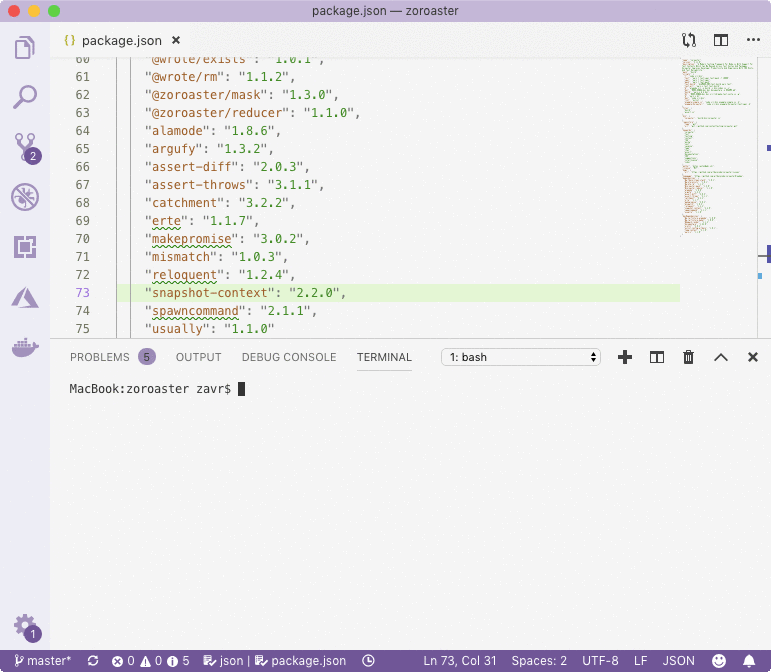Open the Extensions view

tap(25, 247)
